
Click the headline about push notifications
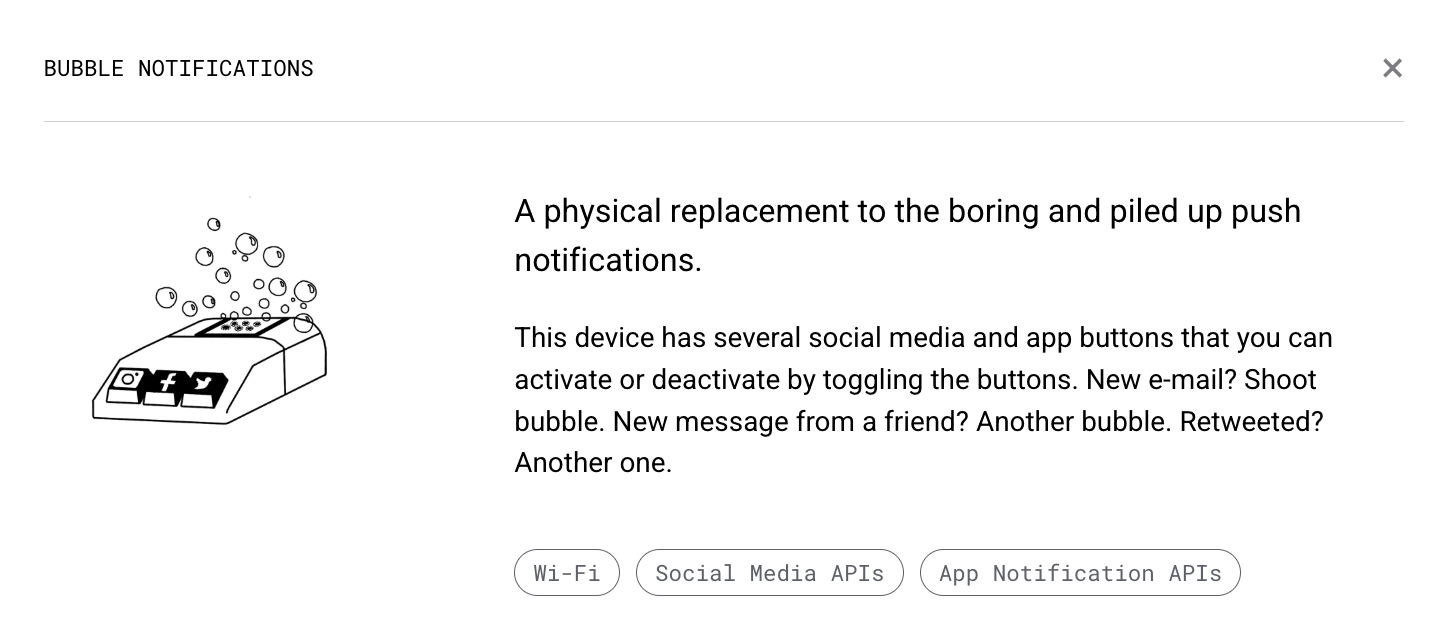pyautogui.click(x=907, y=235)
